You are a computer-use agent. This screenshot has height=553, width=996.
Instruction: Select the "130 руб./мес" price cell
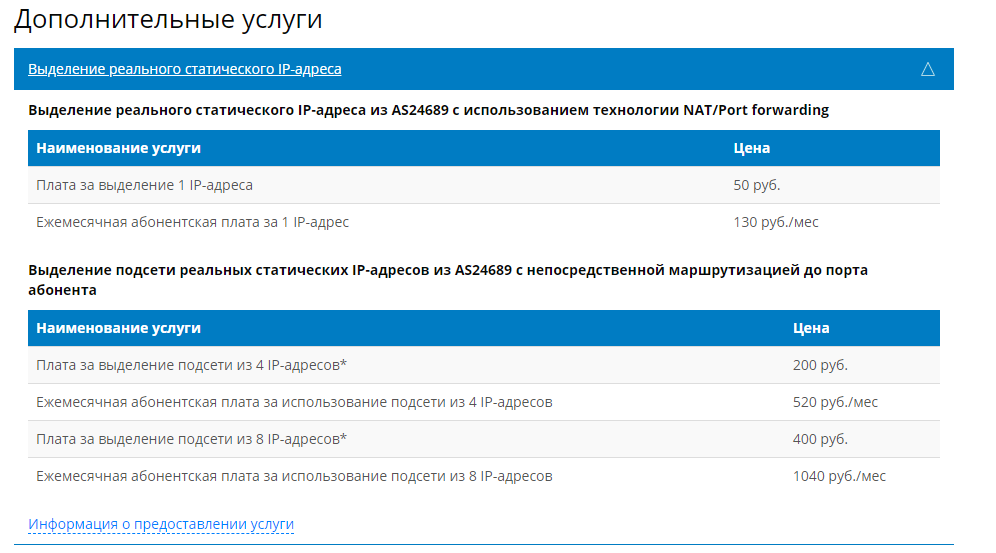(x=776, y=222)
